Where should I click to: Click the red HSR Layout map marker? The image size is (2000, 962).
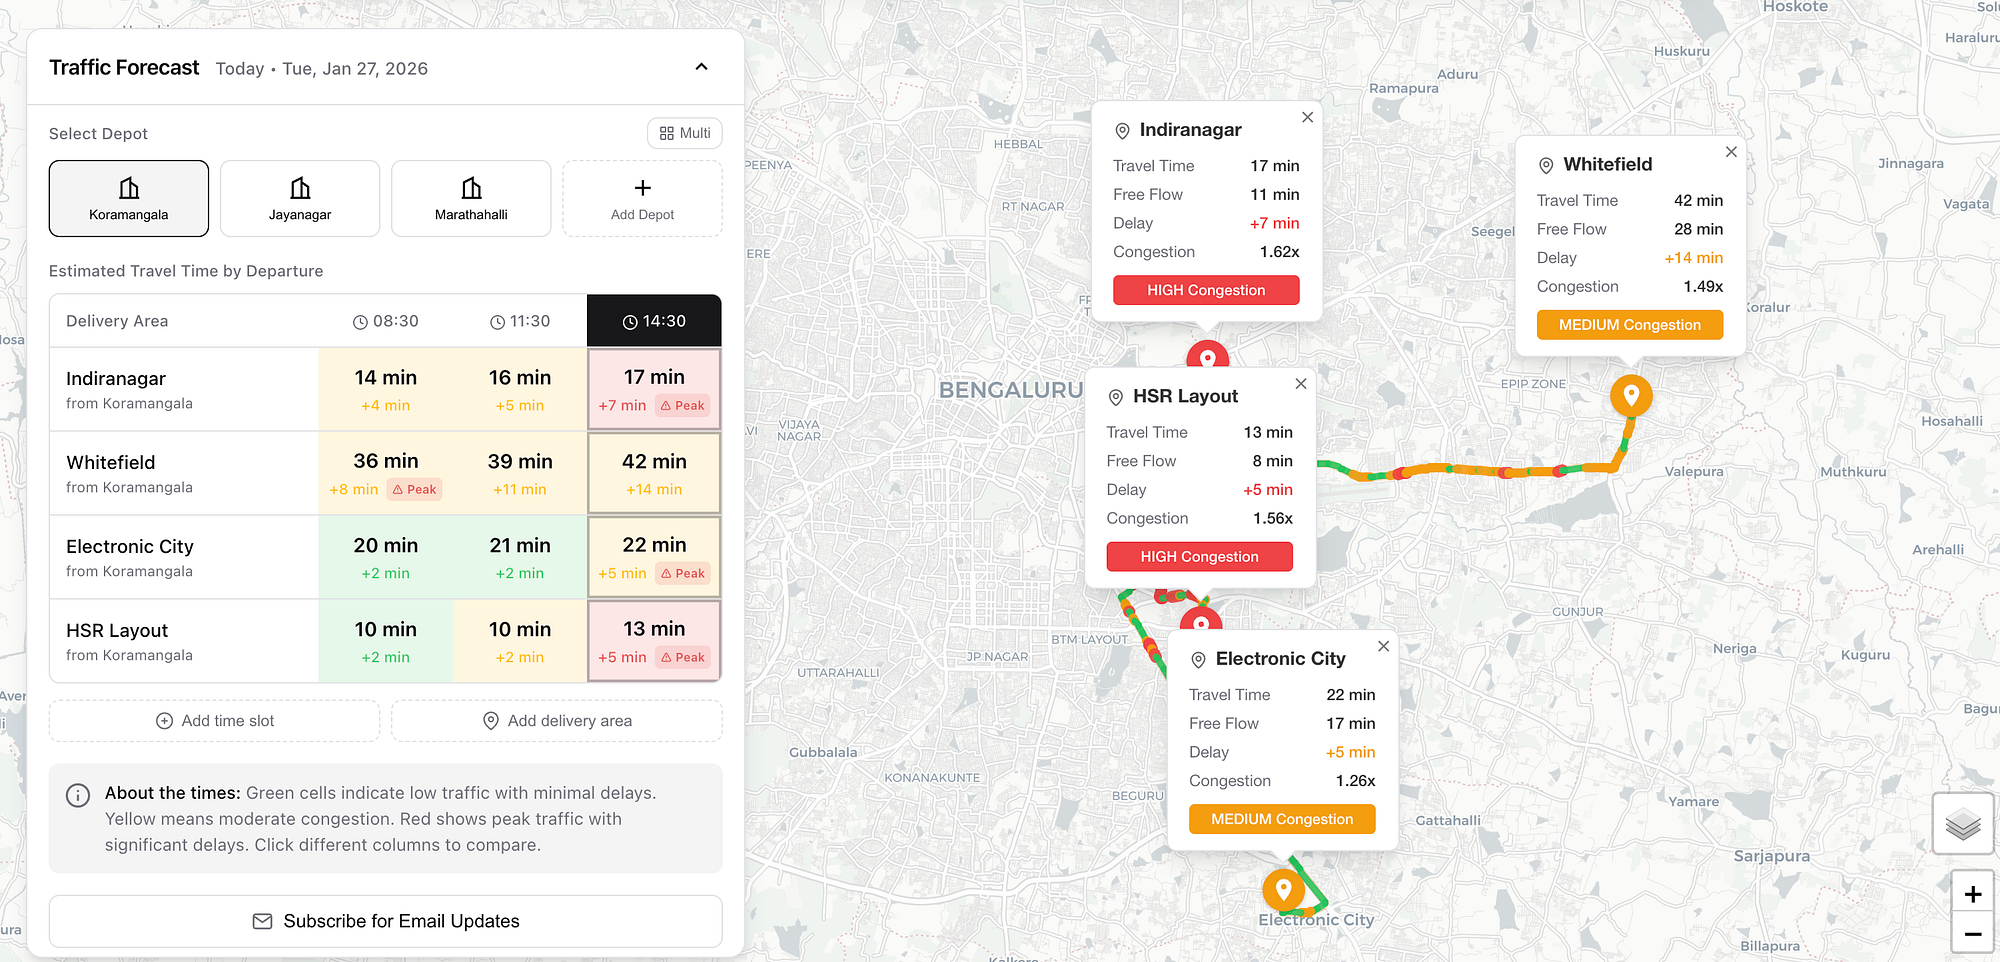pyautogui.click(x=1201, y=620)
